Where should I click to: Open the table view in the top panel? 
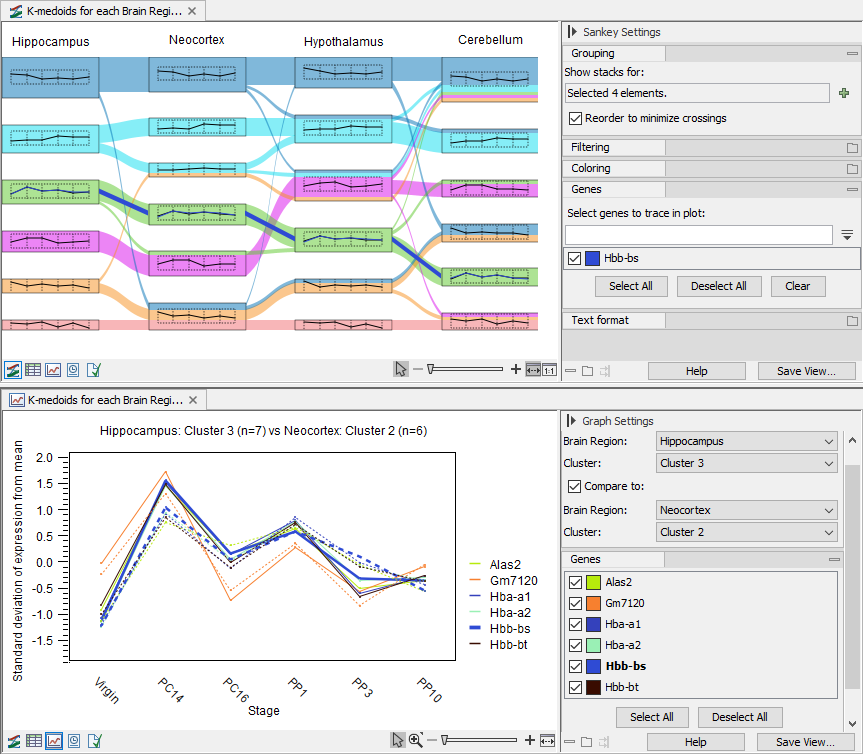pos(32,369)
